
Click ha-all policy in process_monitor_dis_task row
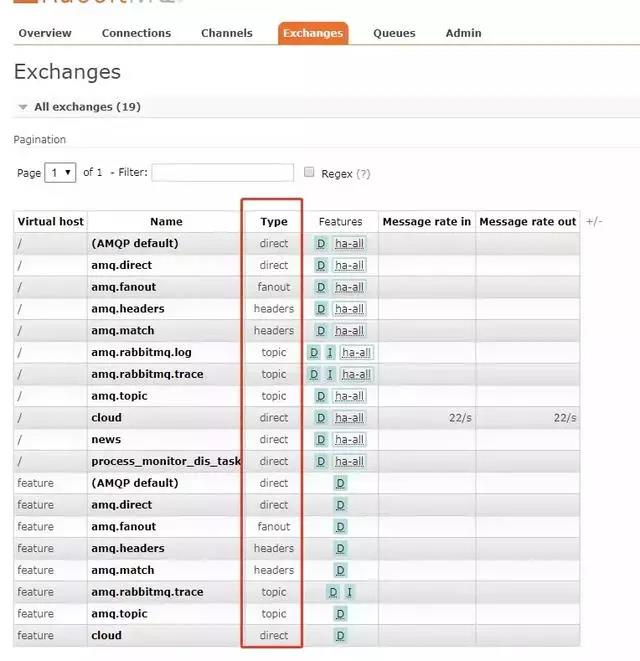349,461
